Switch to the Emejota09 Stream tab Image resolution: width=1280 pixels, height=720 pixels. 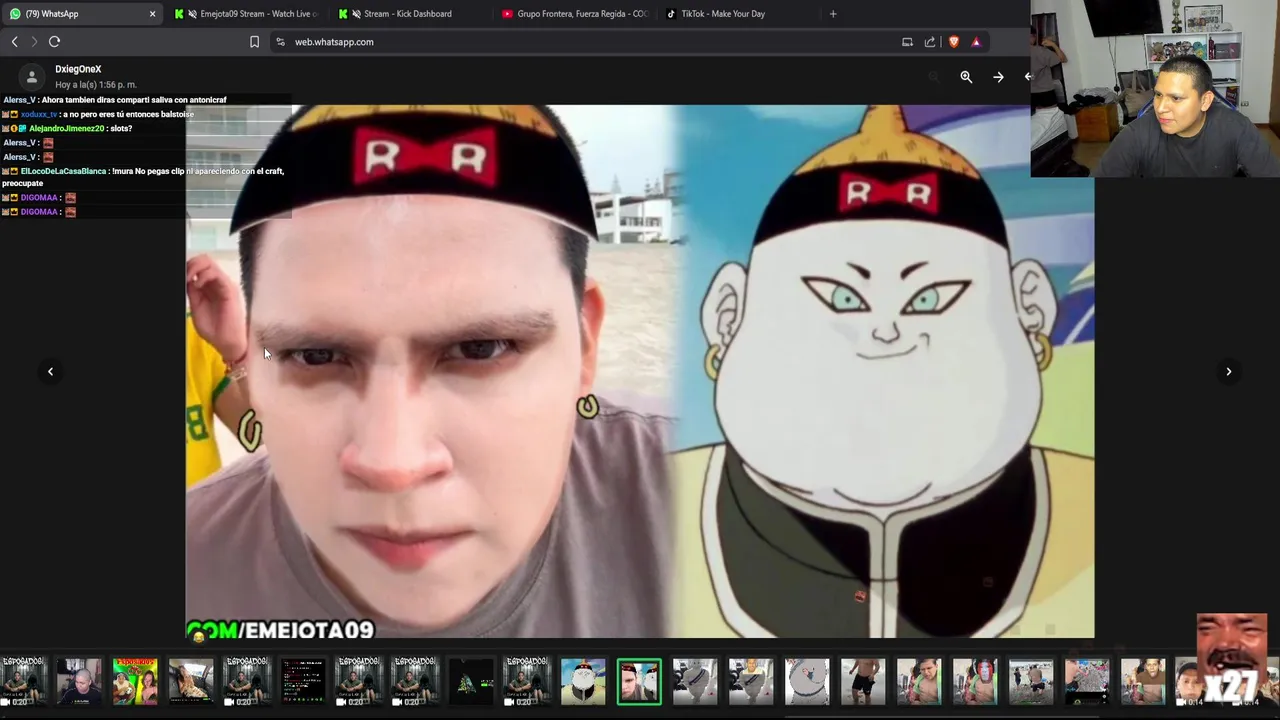click(248, 14)
